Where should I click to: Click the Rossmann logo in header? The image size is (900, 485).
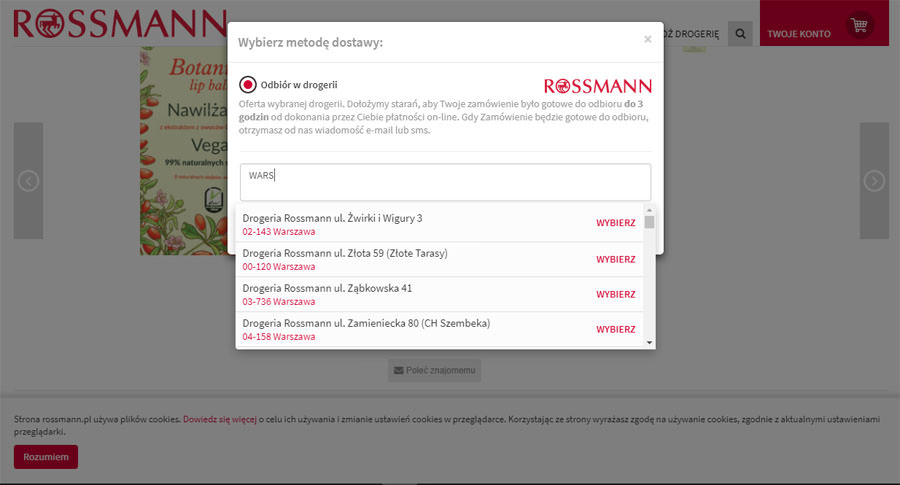[x=120, y=24]
